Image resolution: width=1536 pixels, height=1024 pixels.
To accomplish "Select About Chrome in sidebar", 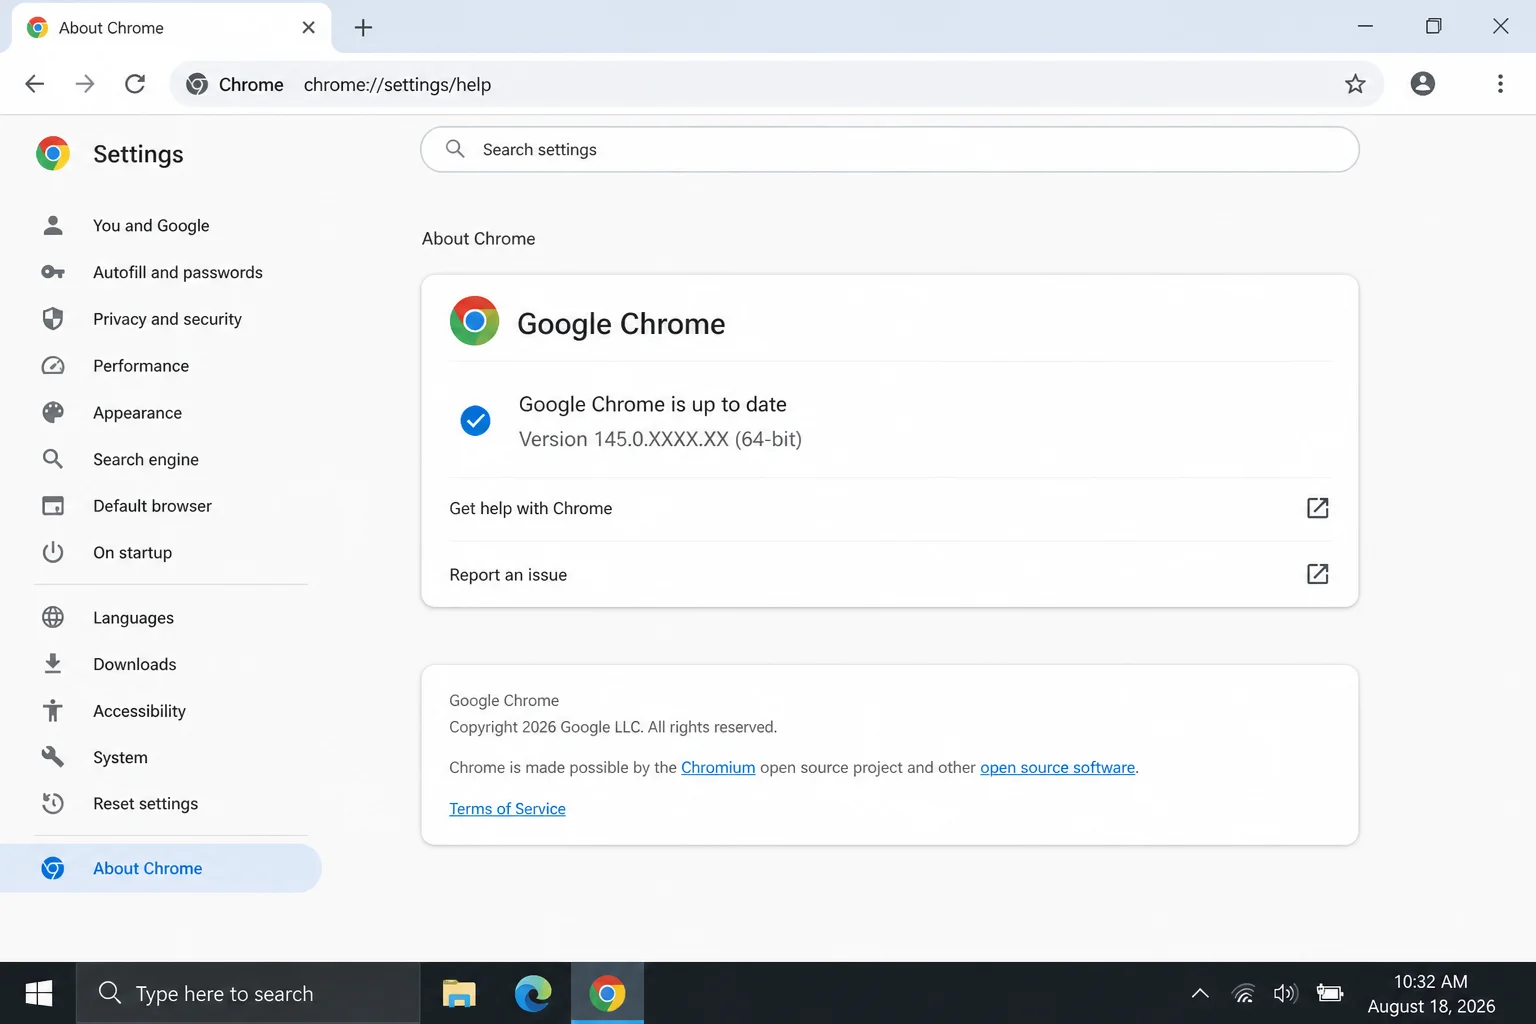I will click(160, 868).
